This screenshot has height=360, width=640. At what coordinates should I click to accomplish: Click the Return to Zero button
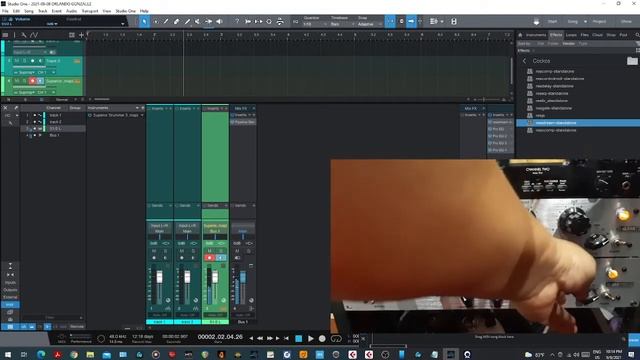tap(287, 338)
